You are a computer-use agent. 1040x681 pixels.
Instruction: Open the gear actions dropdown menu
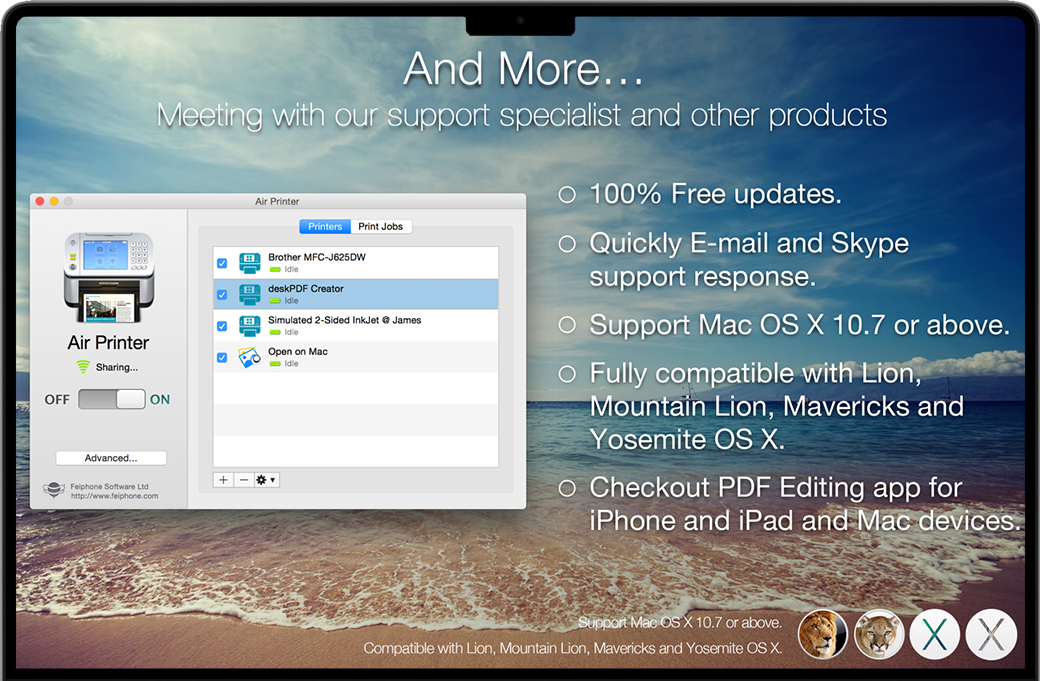tap(267, 479)
